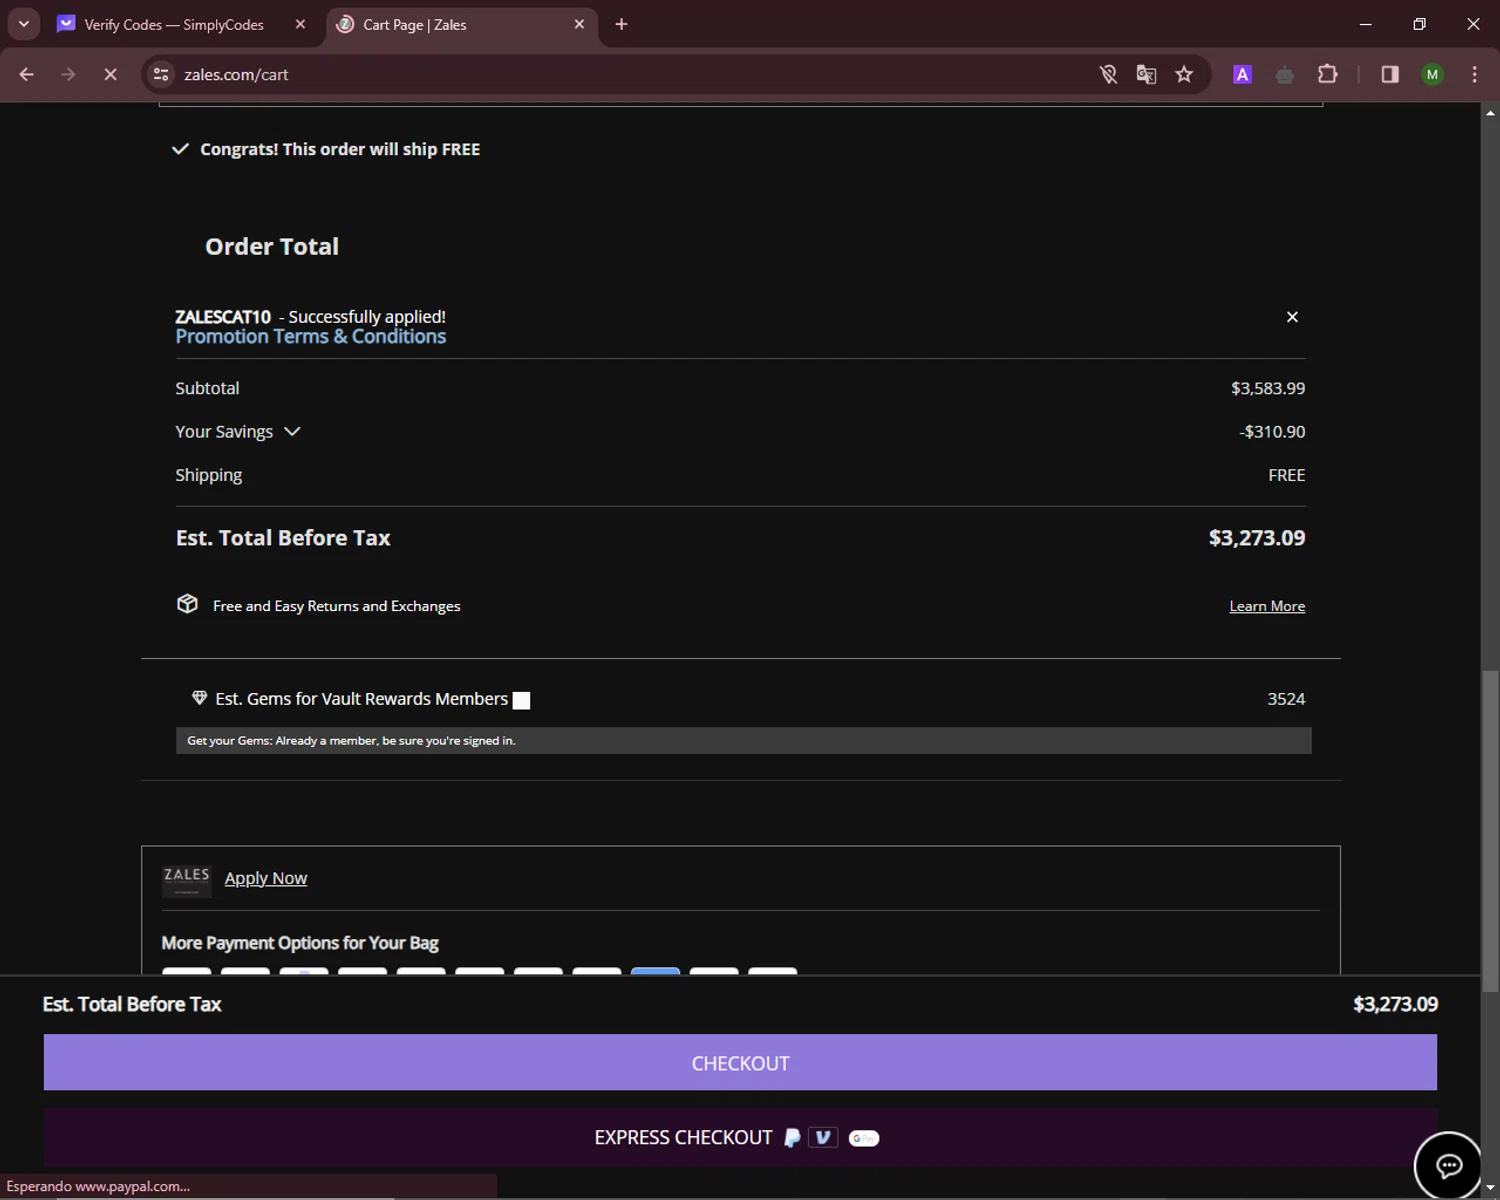Remove the ZALESCAT10 promo code
Image resolution: width=1500 pixels, height=1200 pixels.
[x=1292, y=317]
